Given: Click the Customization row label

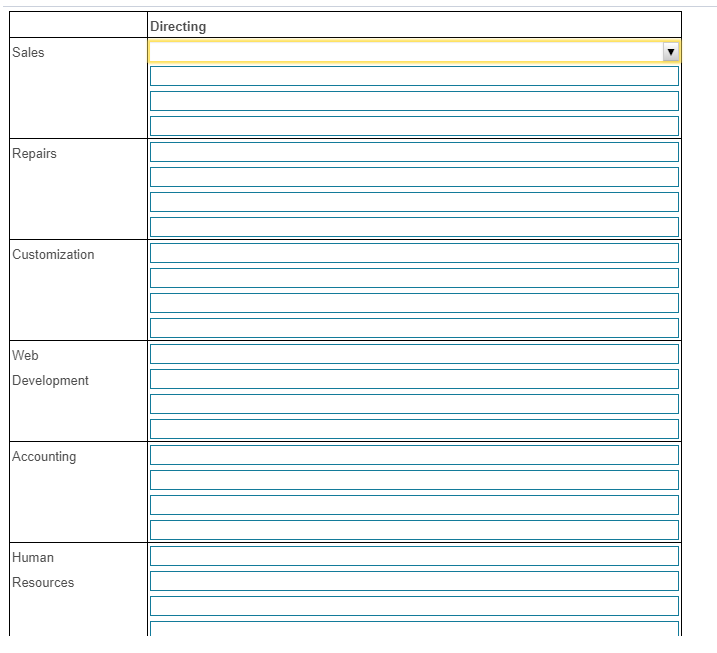Looking at the screenshot, I should click(x=53, y=254).
